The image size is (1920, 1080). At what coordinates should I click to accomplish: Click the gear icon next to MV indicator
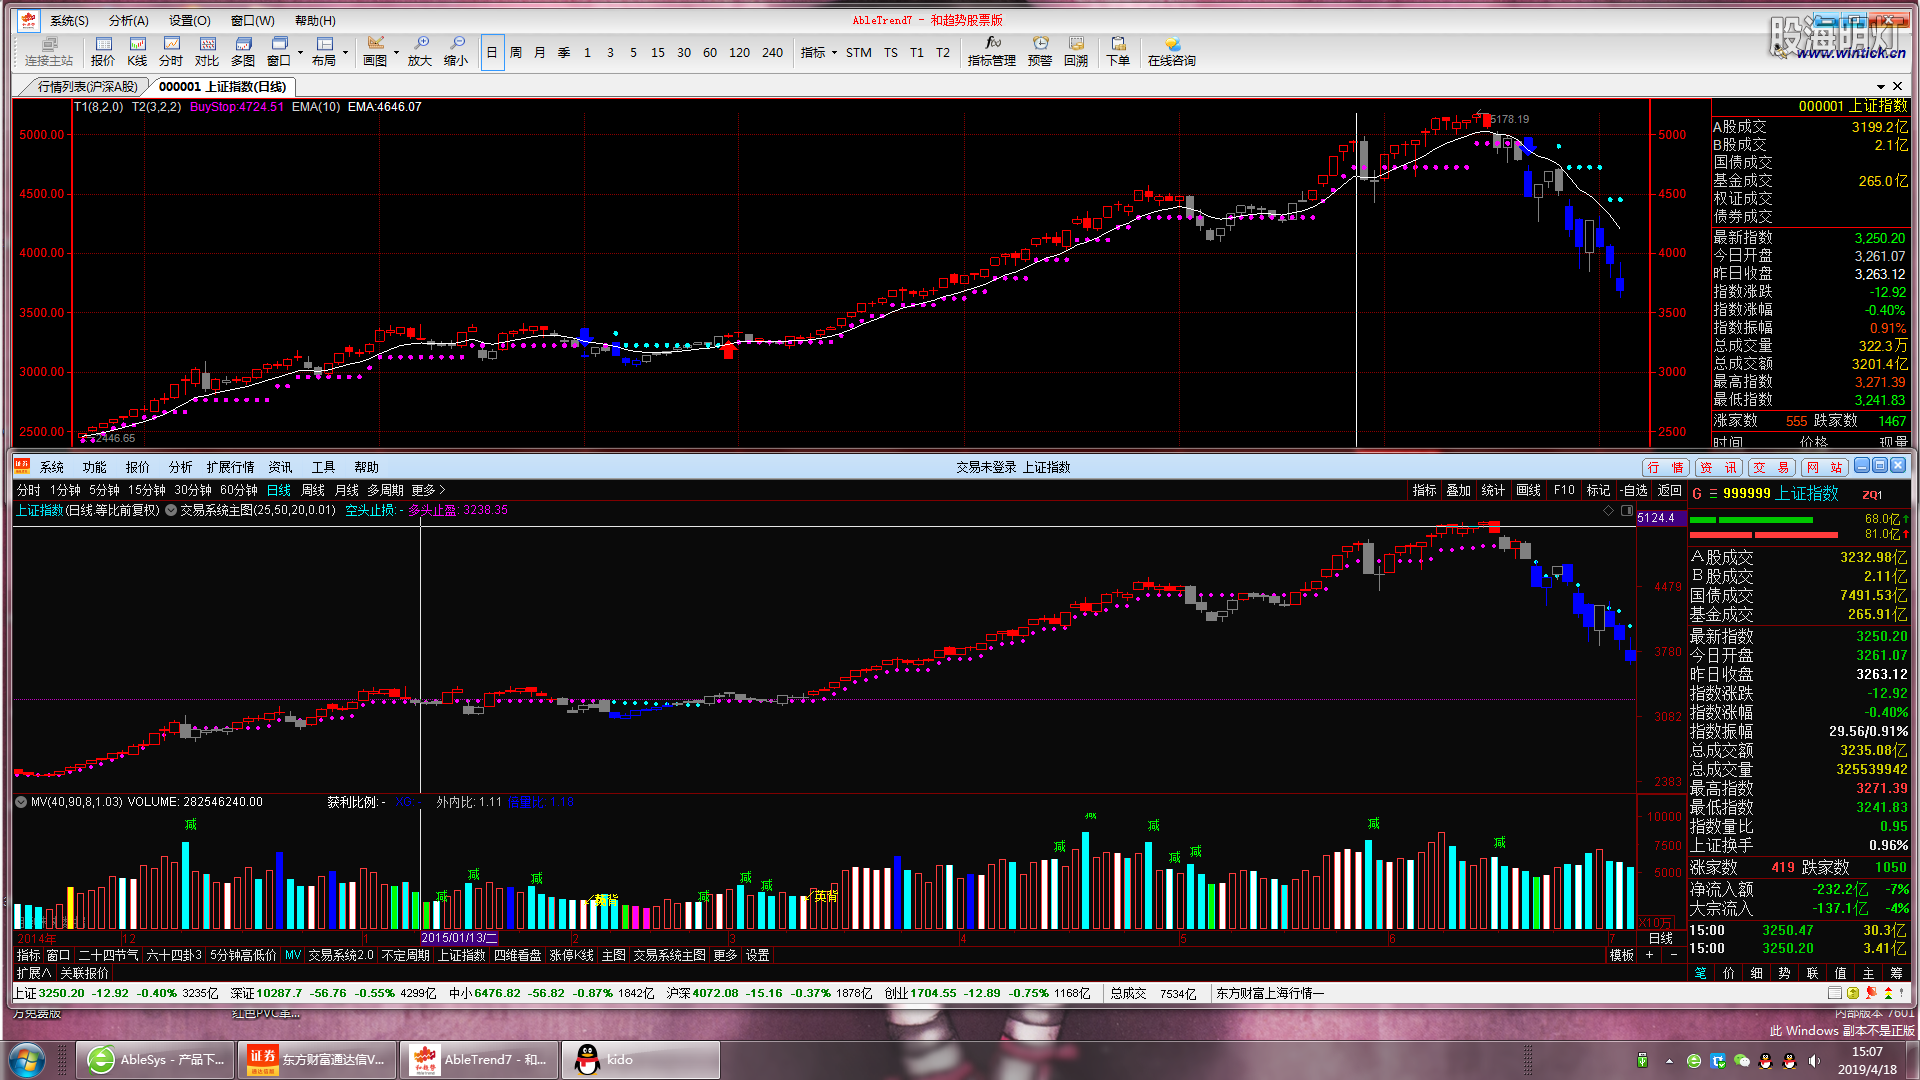[x=21, y=802]
